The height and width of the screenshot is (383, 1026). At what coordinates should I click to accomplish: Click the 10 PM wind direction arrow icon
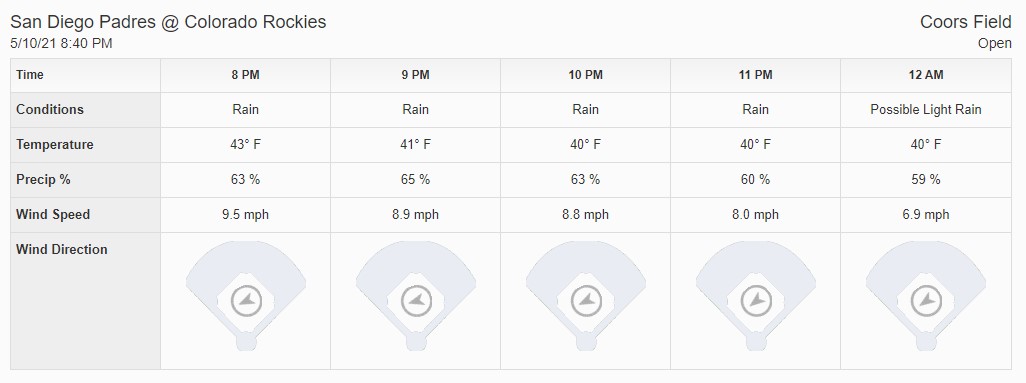[586, 301]
